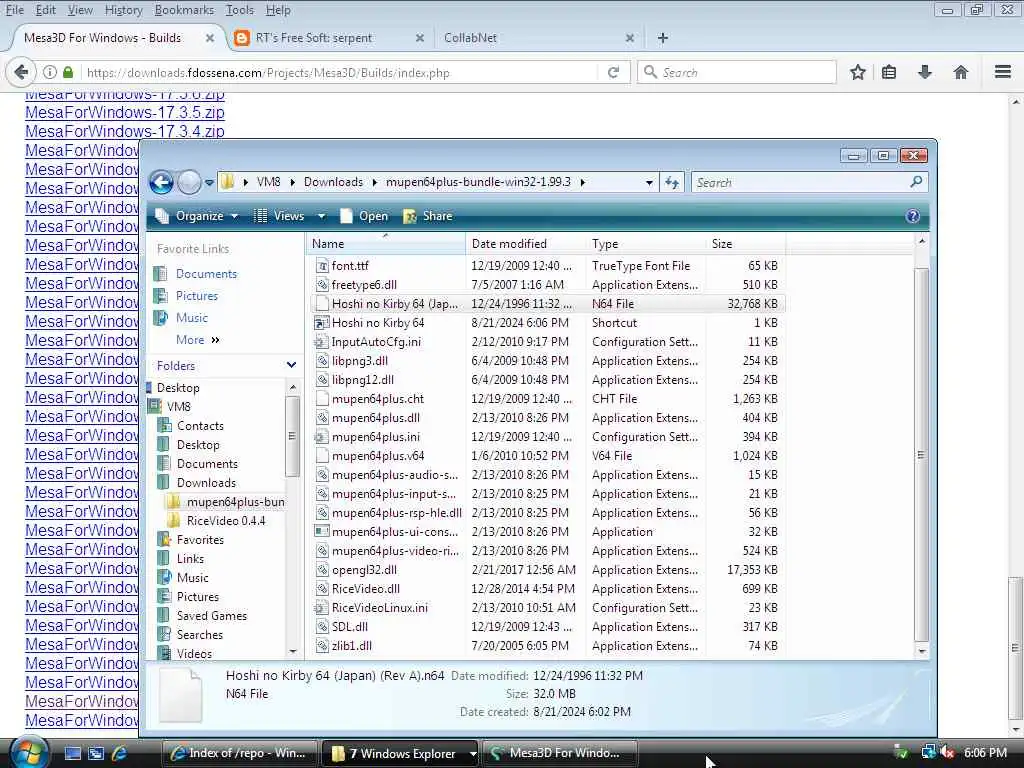The height and width of the screenshot is (768, 1024).
Task: Open MesaForWindows-17.3.5.zip download link
Action: click(x=125, y=112)
